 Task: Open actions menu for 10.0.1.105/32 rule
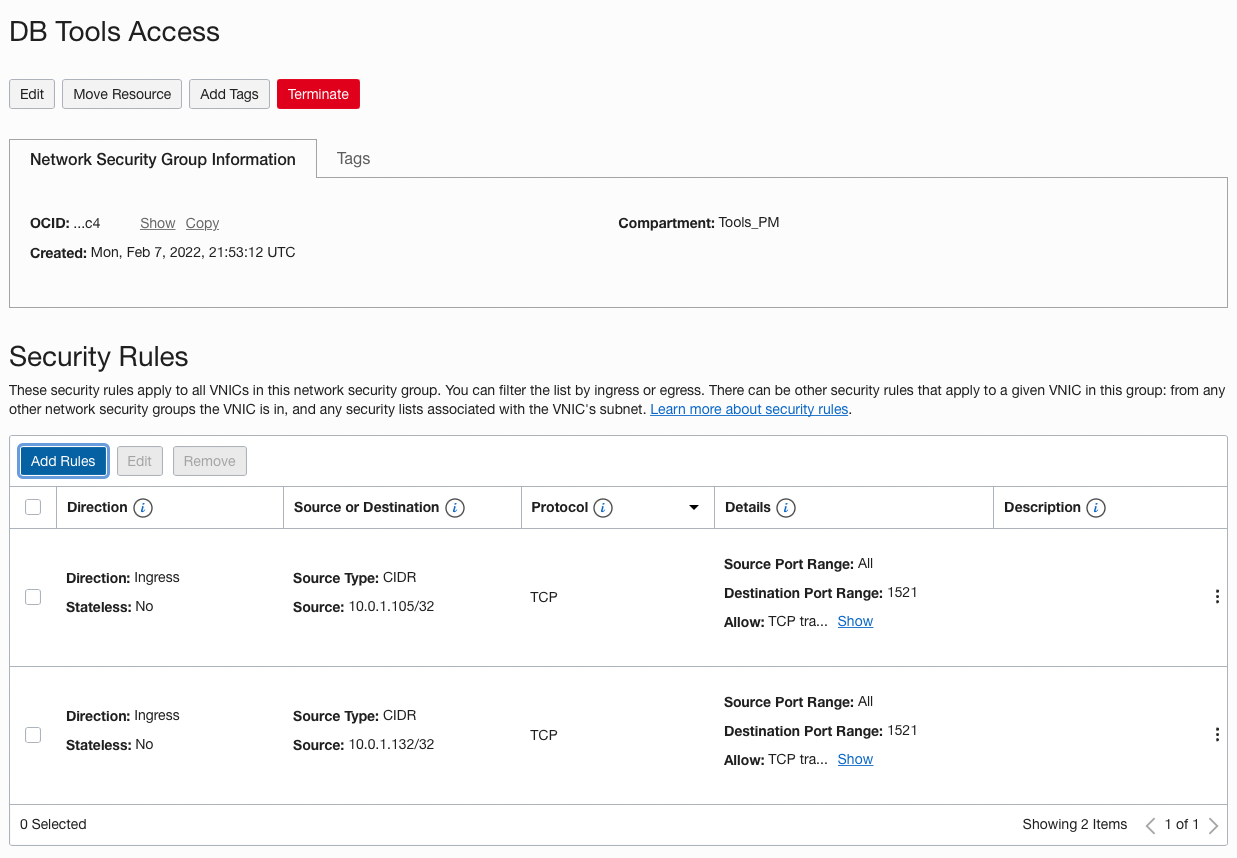(1216, 597)
